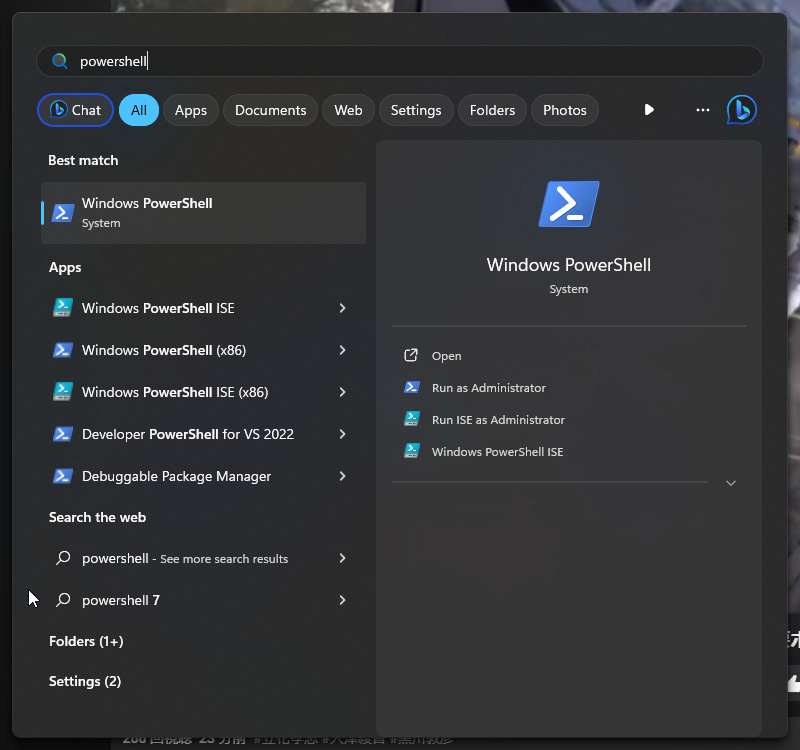Click the Debuggable Package Manager icon
The height and width of the screenshot is (750, 800).
63,476
